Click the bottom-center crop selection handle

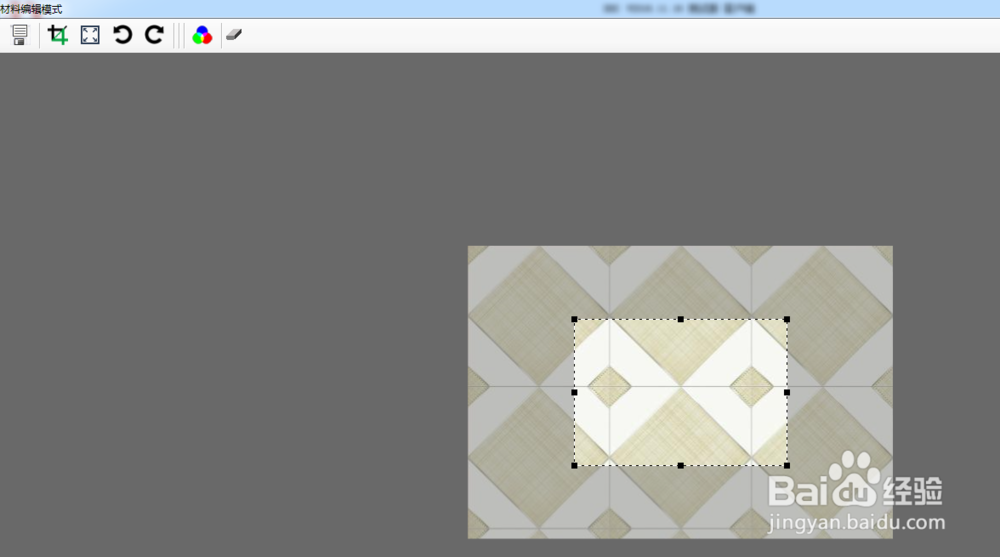coord(680,466)
